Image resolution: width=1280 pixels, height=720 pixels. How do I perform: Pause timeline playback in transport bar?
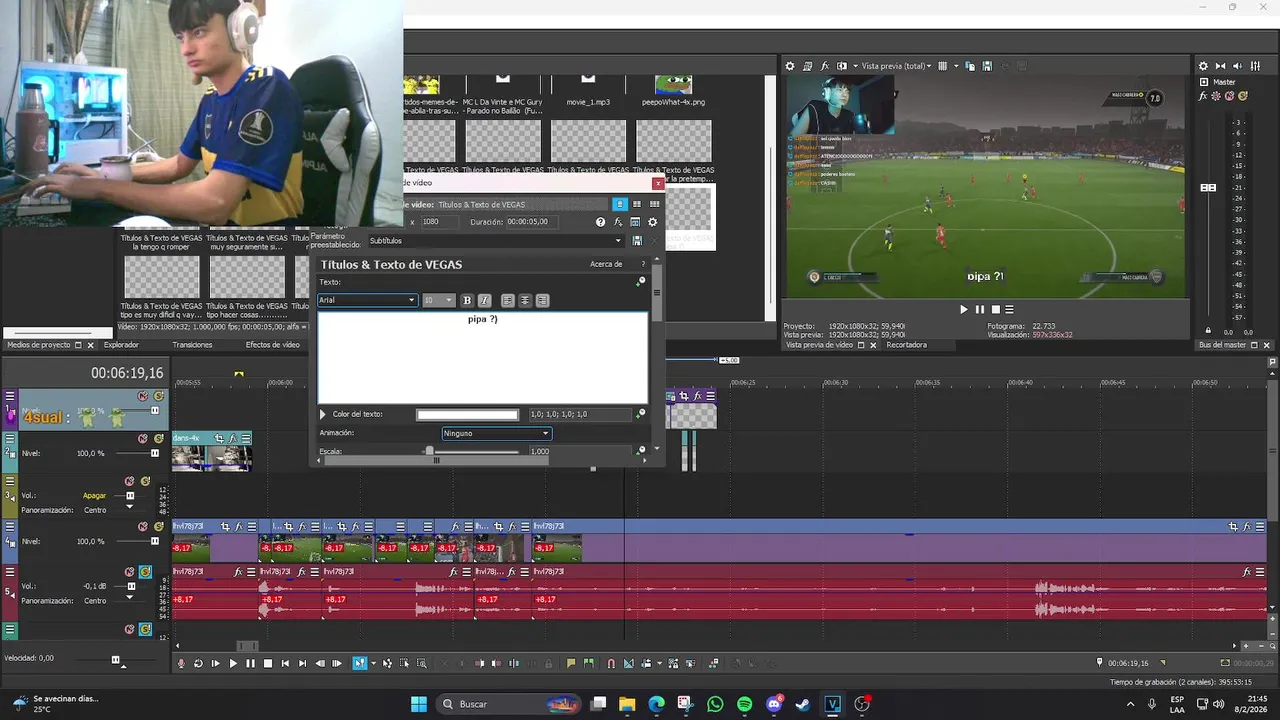(x=250, y=663)
